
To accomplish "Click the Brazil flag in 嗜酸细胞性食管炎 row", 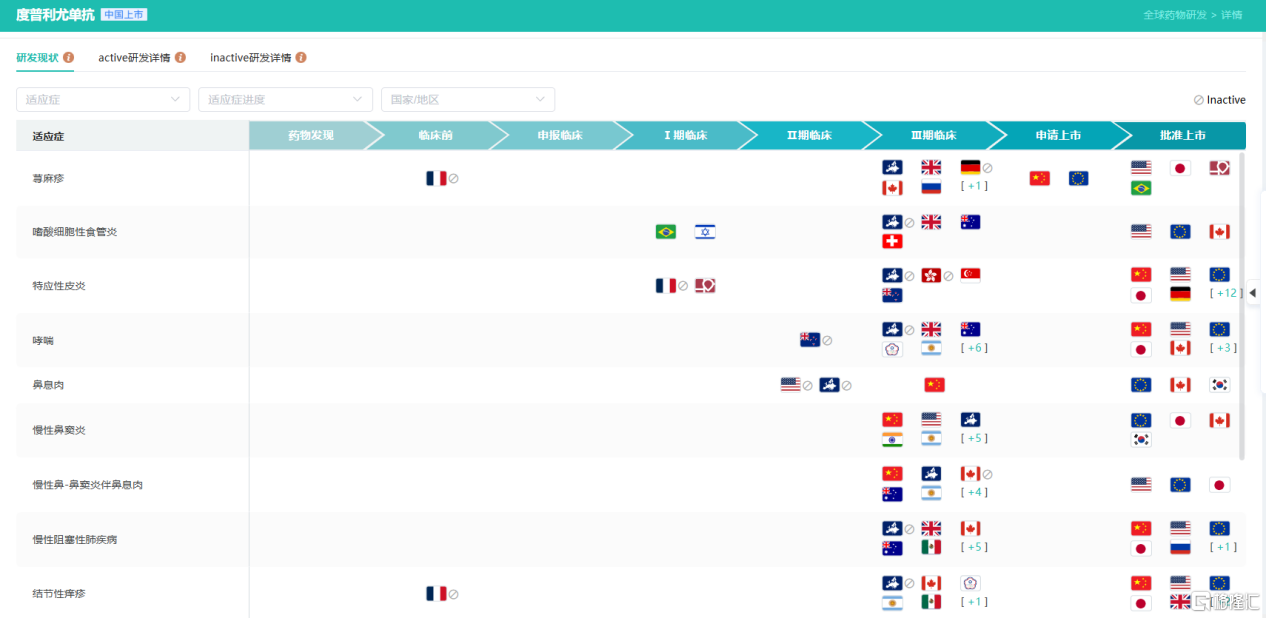I will click(665, 232).
